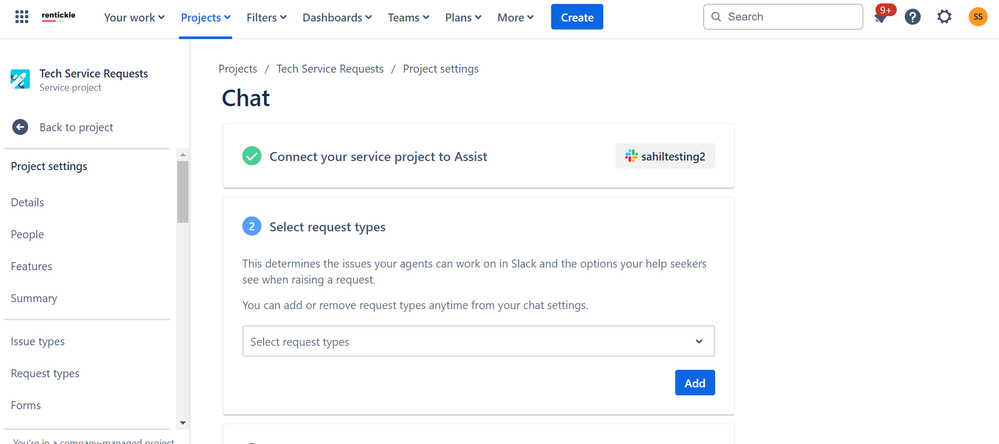Click the sahiltesting2 Slack workspace badge
999x444 pixels.
tap(665, 156)
